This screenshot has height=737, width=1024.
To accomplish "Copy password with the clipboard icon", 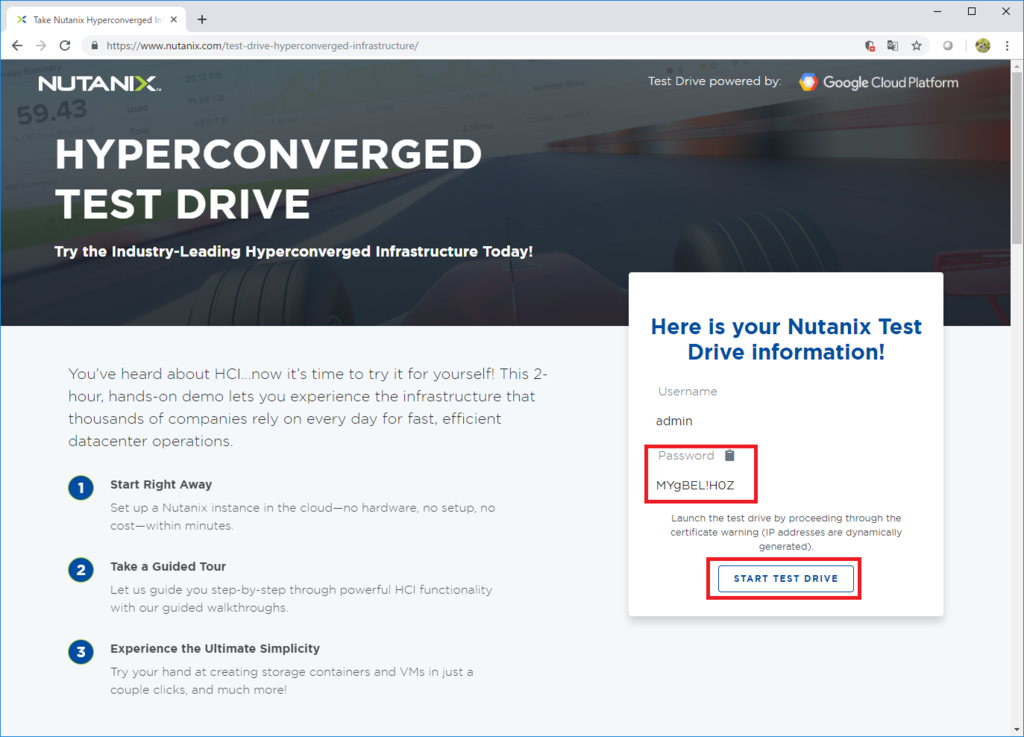I will (729, 455).
